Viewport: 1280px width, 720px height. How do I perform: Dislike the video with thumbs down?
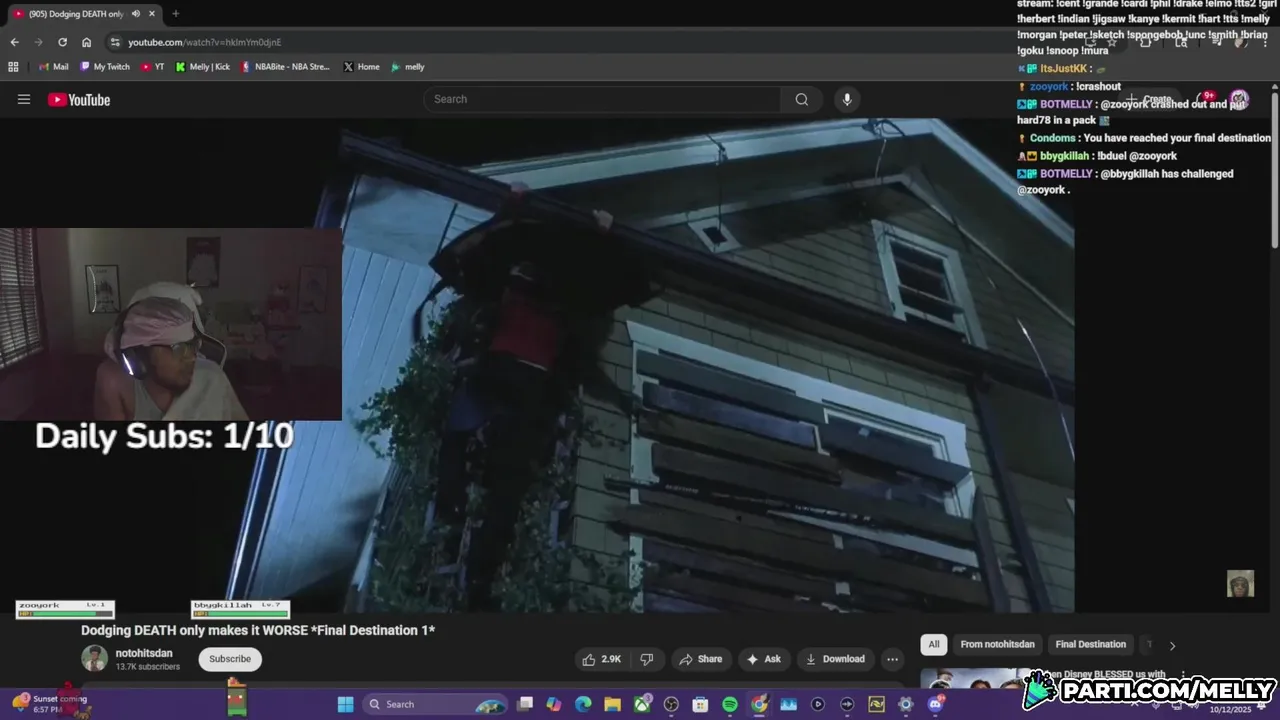[647, 659]
